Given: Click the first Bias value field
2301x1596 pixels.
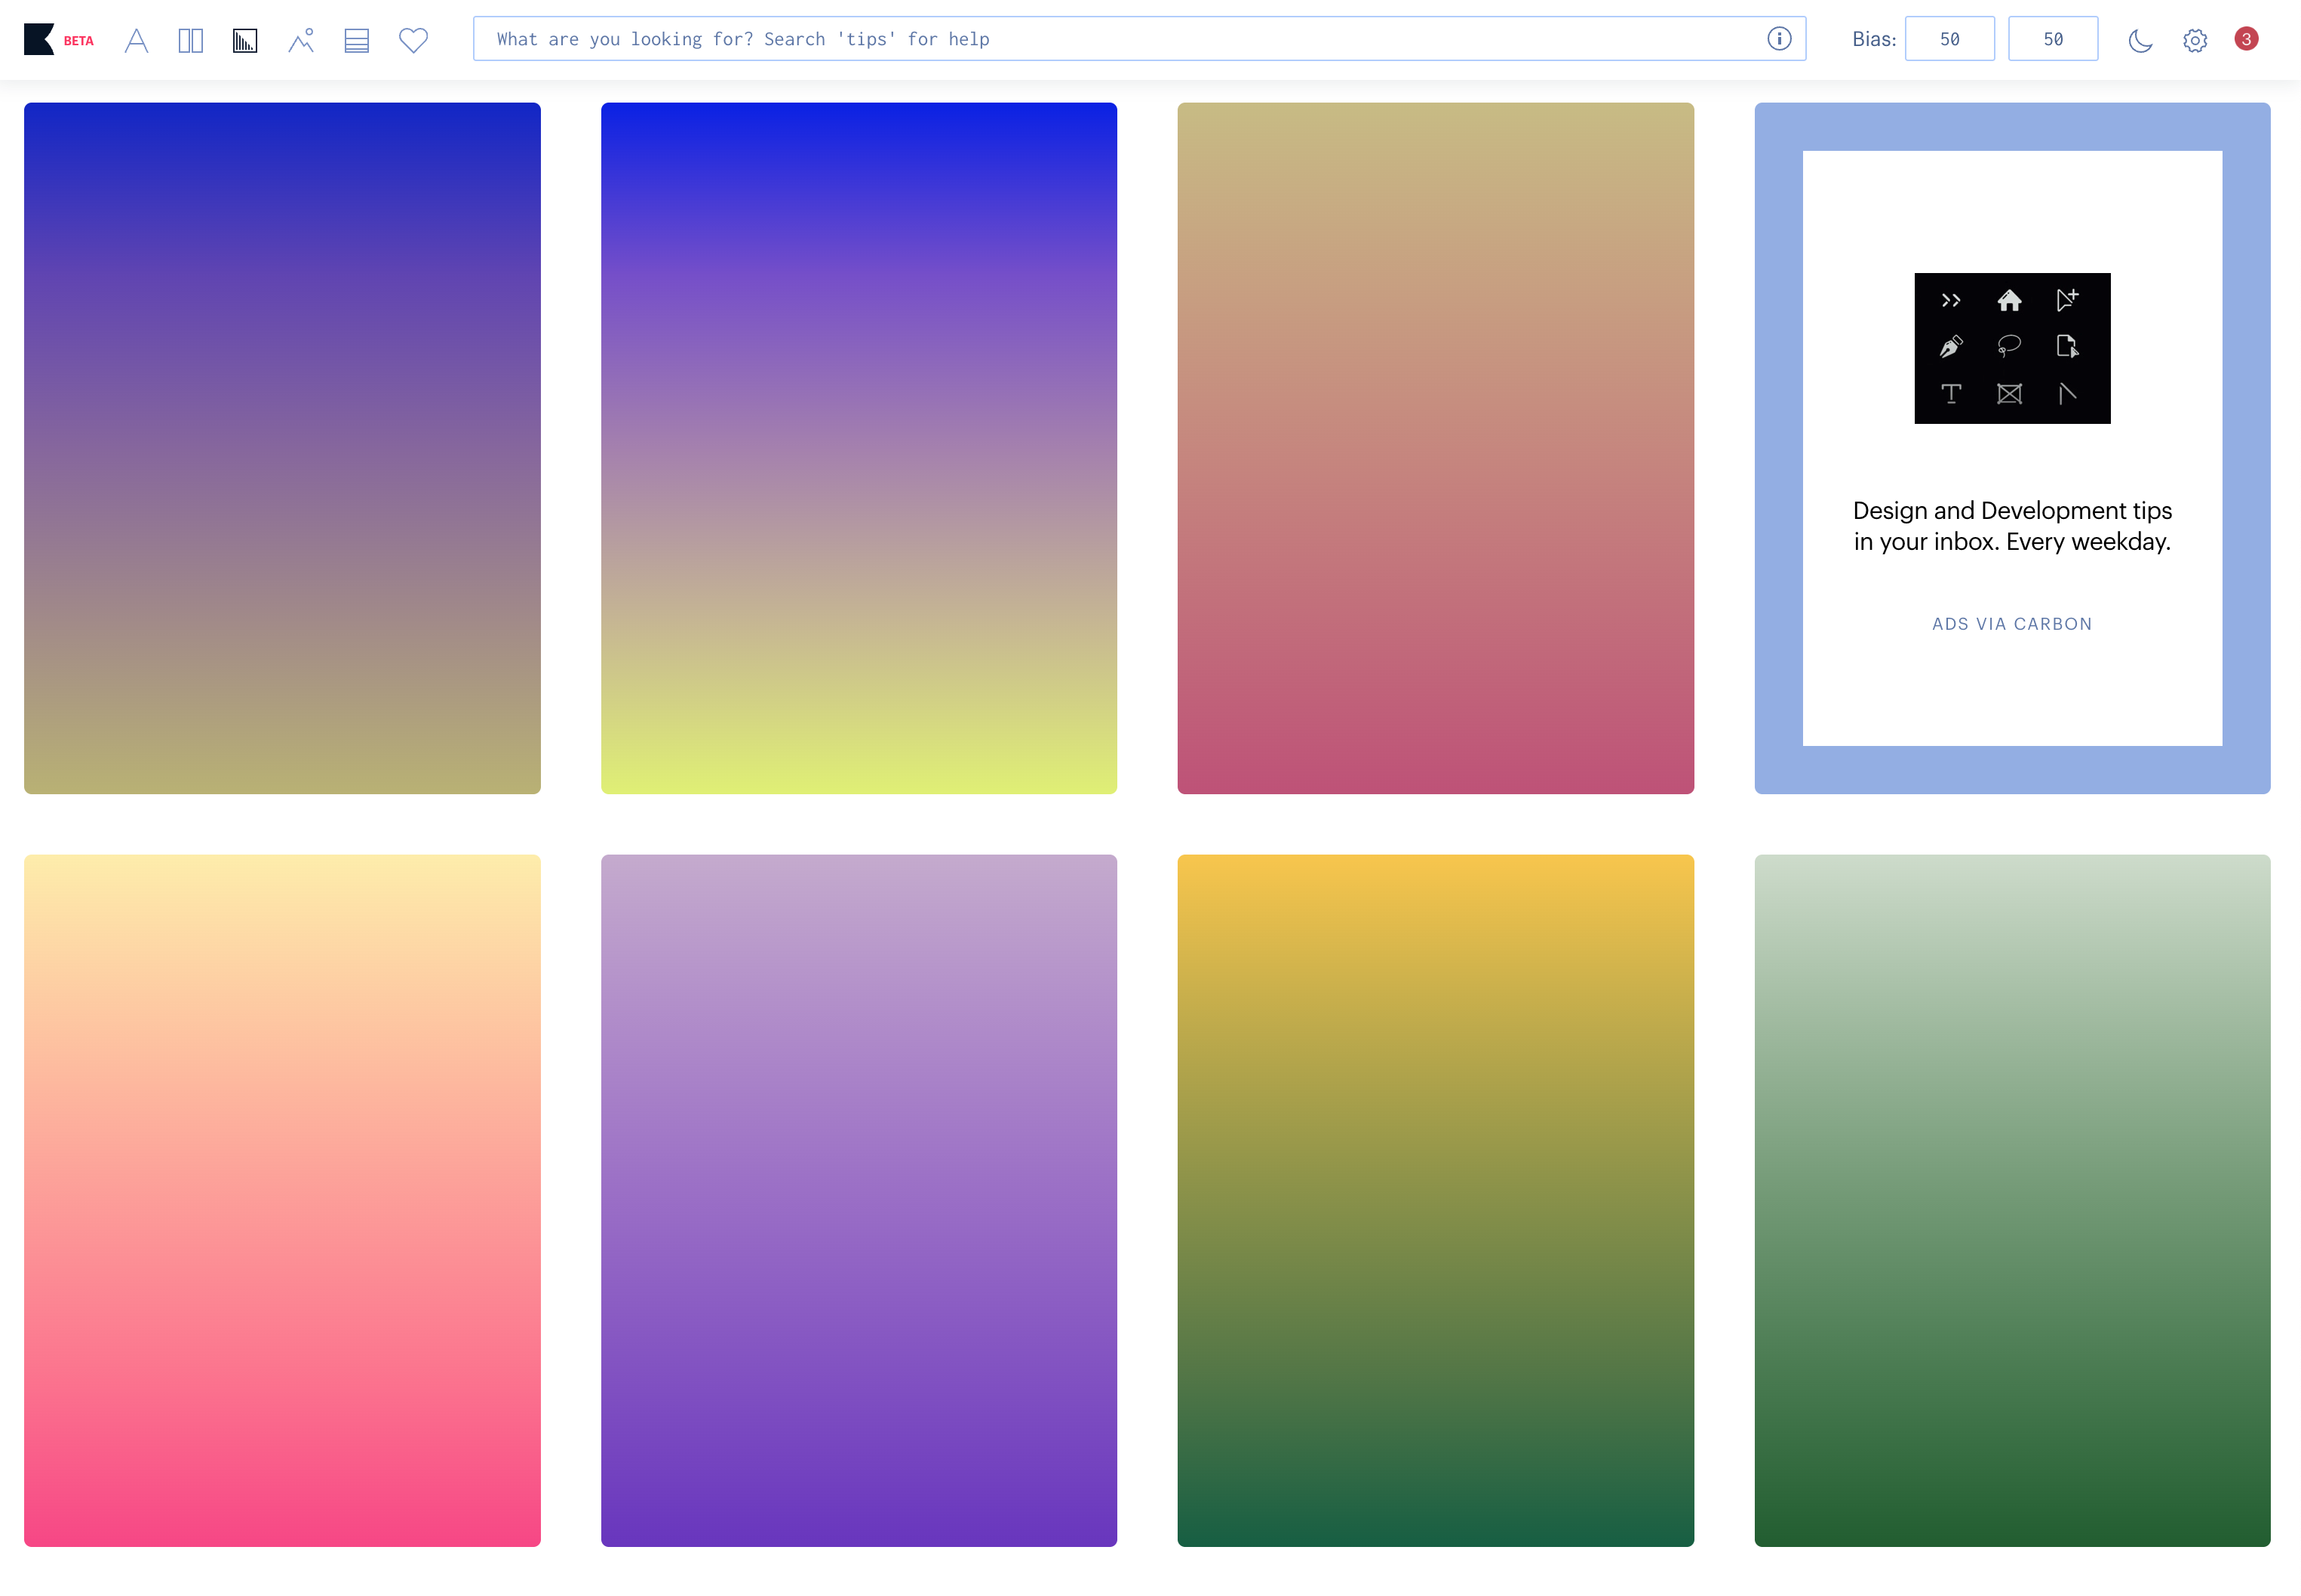Looking at the screenshot, I should click(1949, 39).
